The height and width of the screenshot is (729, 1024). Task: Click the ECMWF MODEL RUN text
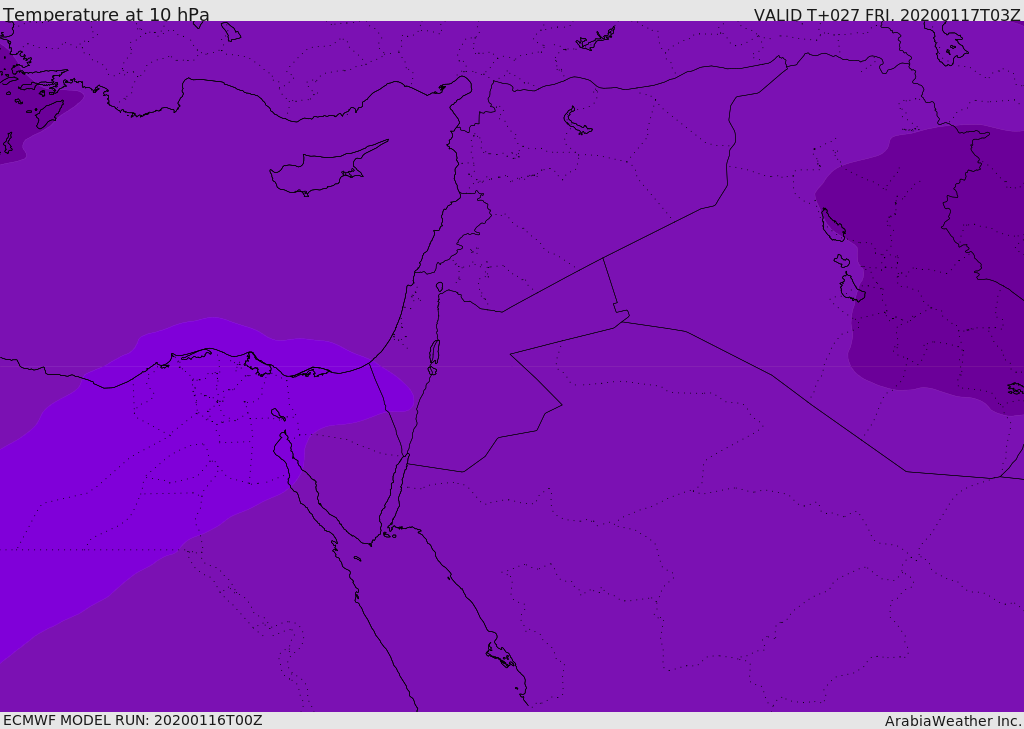[132, 720]
